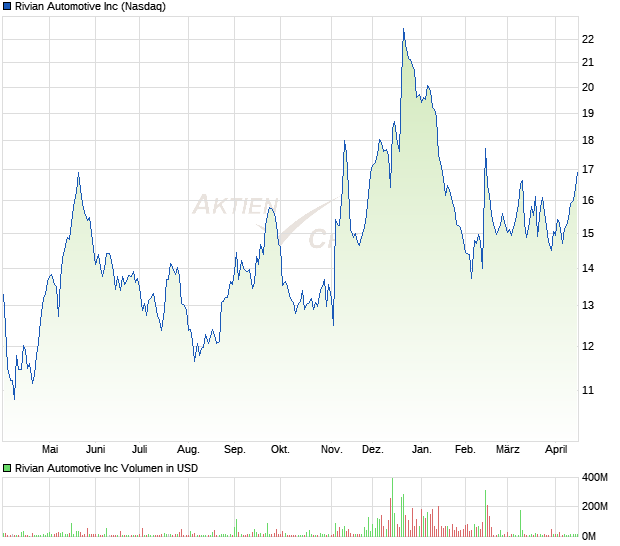Image resolution: width=620 pixels, height=546 pixels.
Task: Click the 'März' month label
Action: tap(508, 450)
